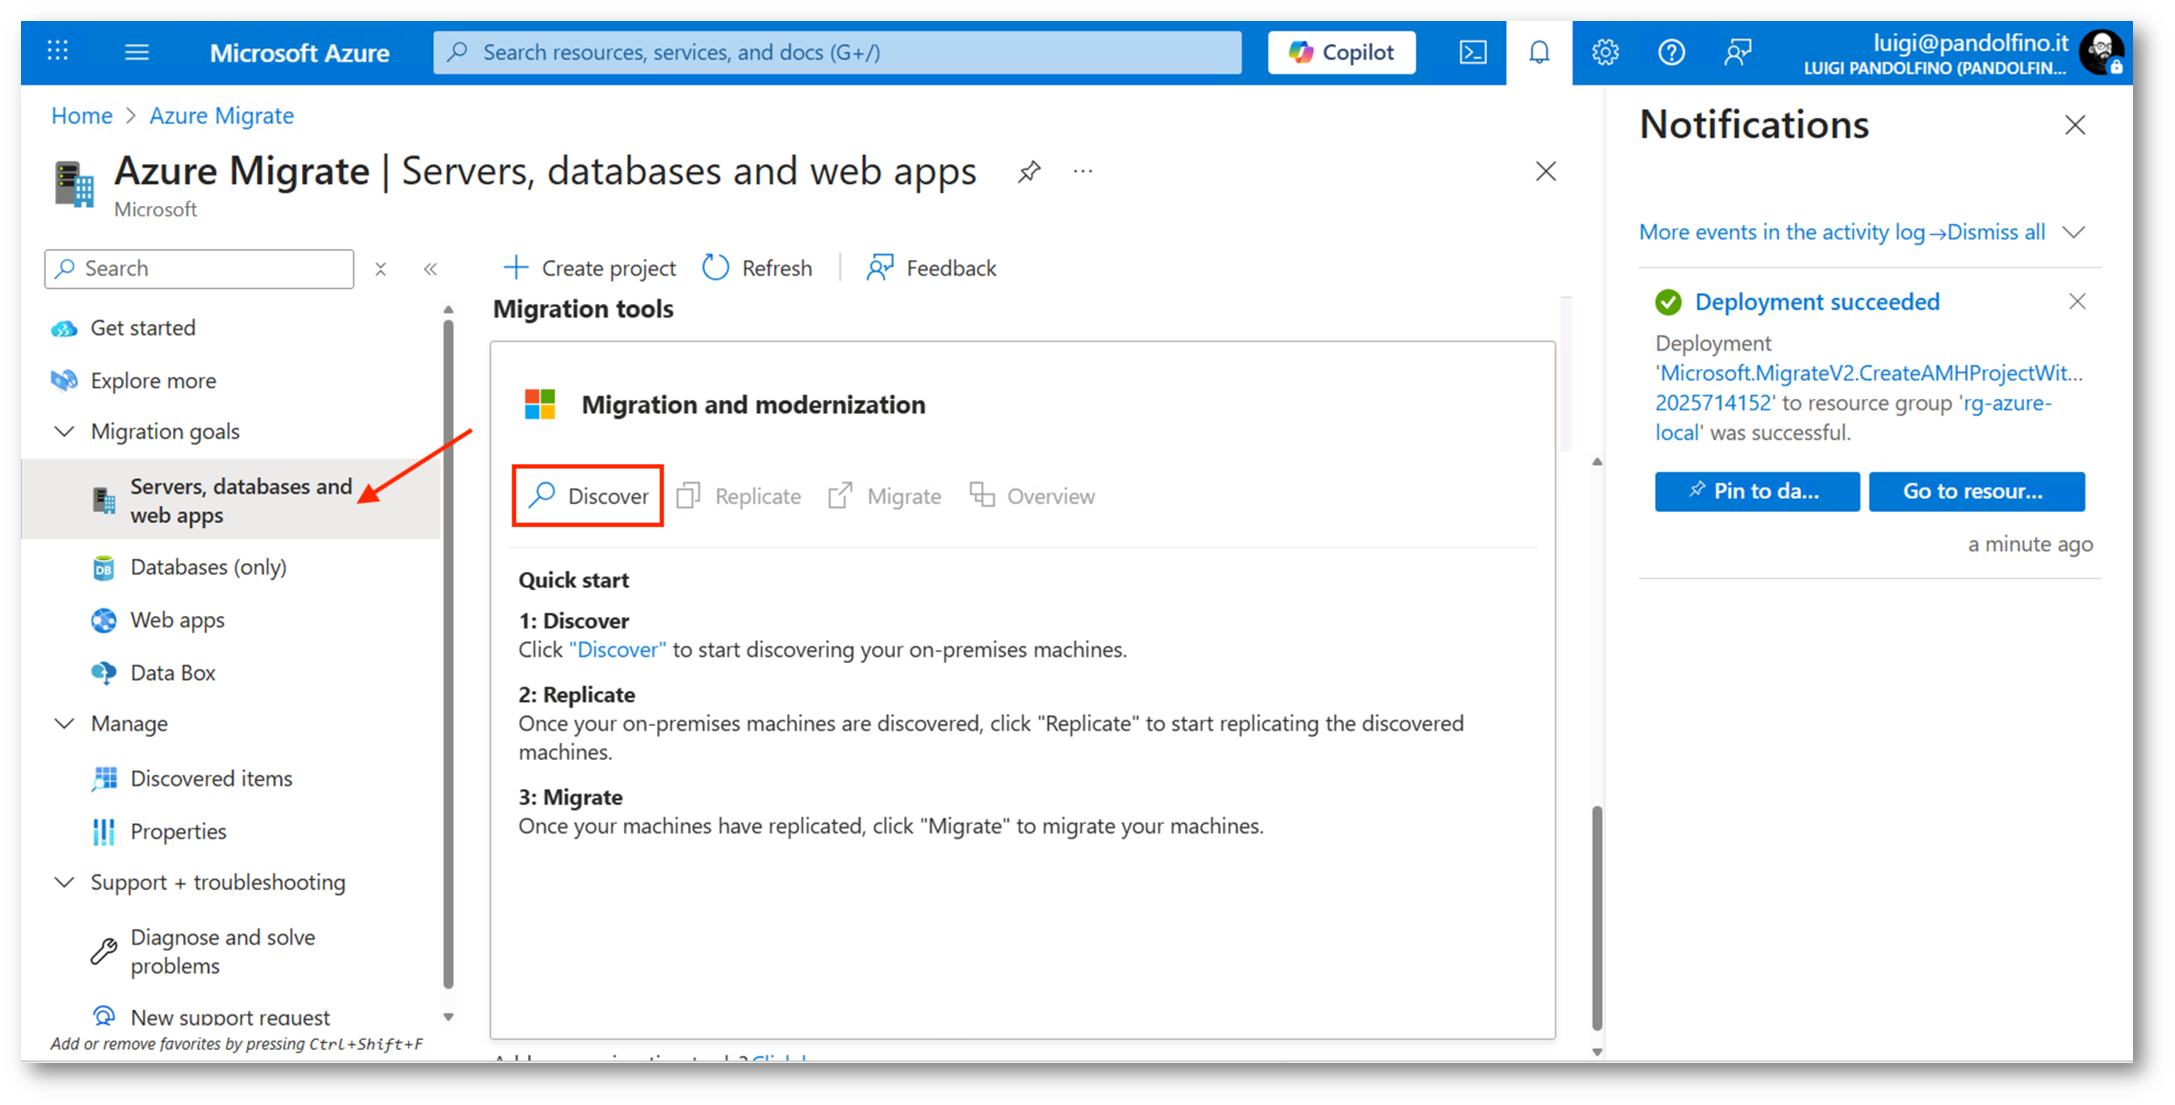2175x1105 pixels.
Task: Collapse the Migration goals section
Action: 65,431
